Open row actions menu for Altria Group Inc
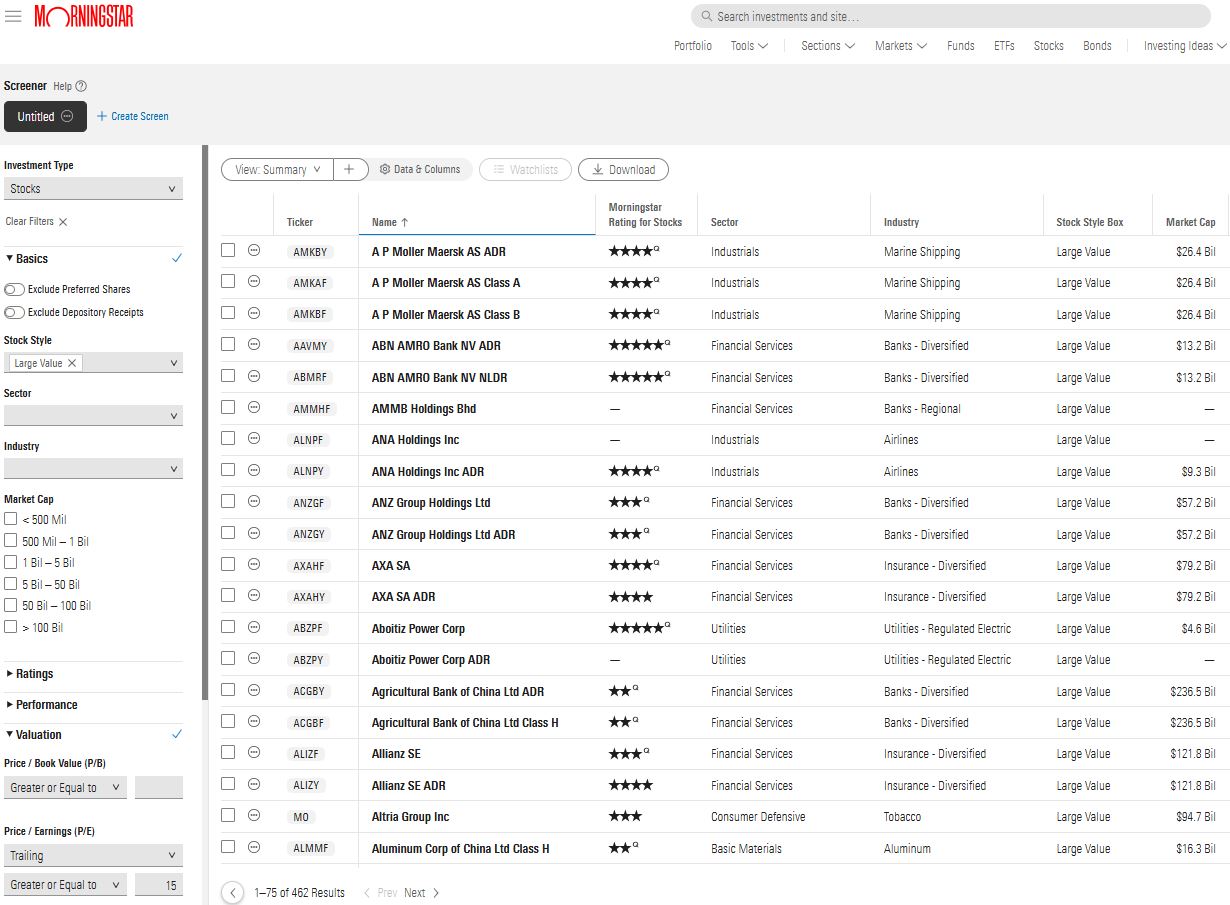The height and width of the screenshot is (905, 1230). 254,816
